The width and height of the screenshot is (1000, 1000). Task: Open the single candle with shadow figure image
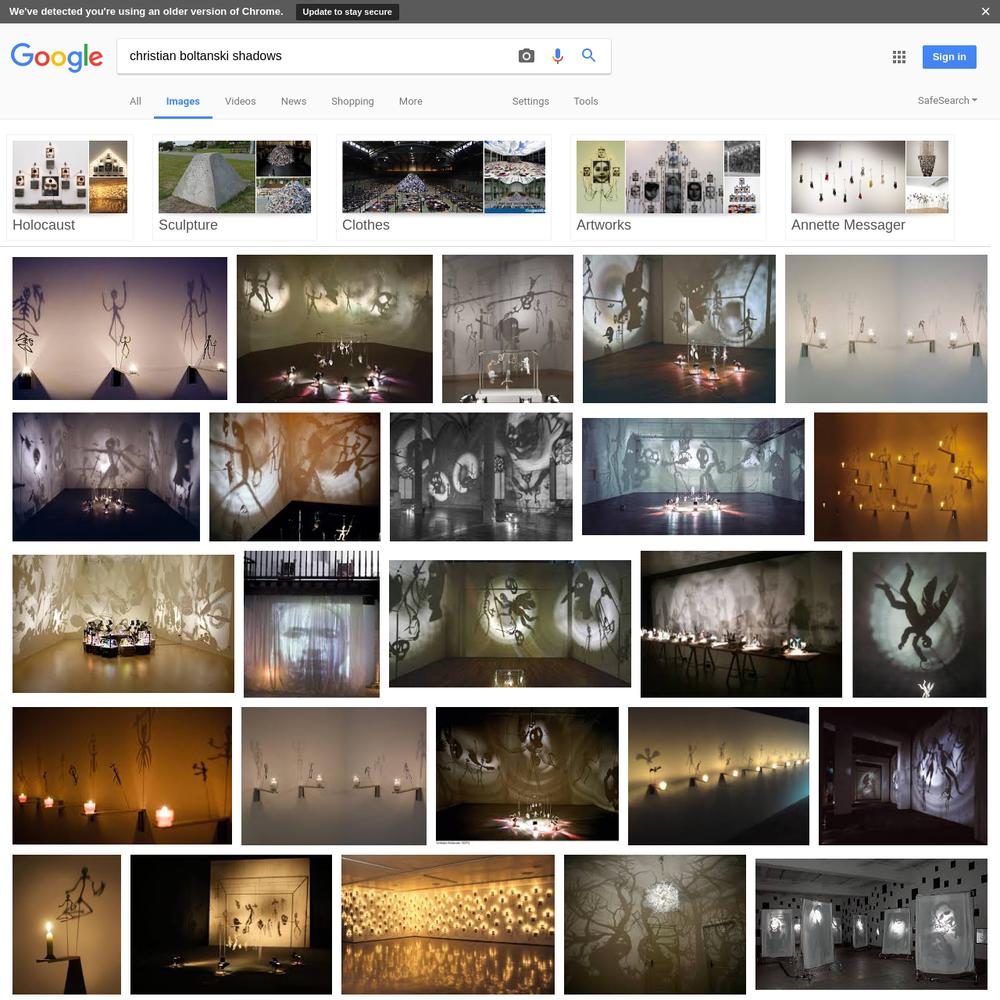point(66,924)
